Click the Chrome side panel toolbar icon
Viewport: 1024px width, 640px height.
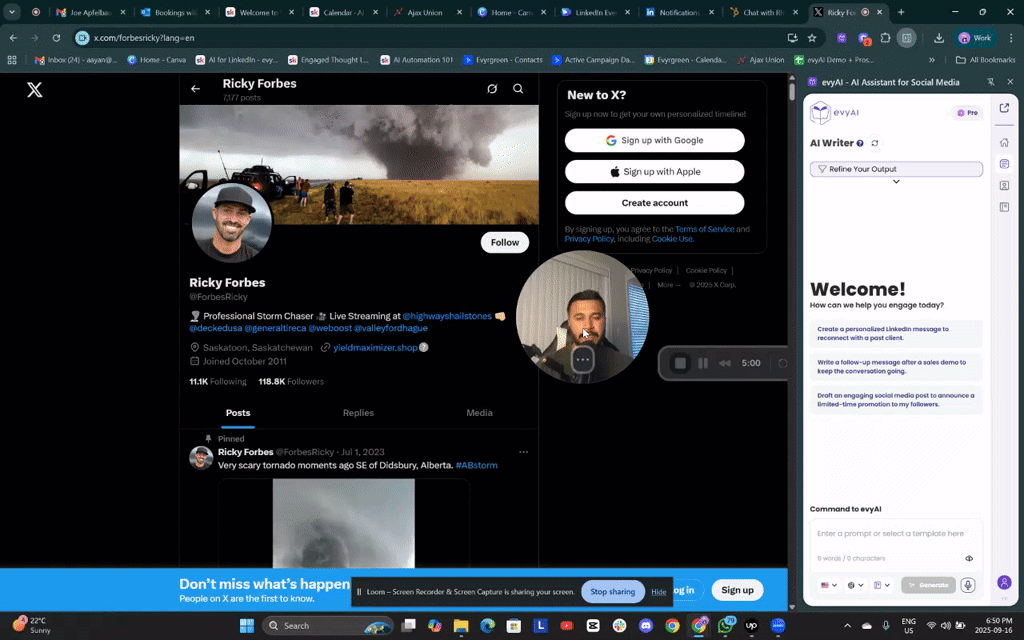[x=906, y=38]
